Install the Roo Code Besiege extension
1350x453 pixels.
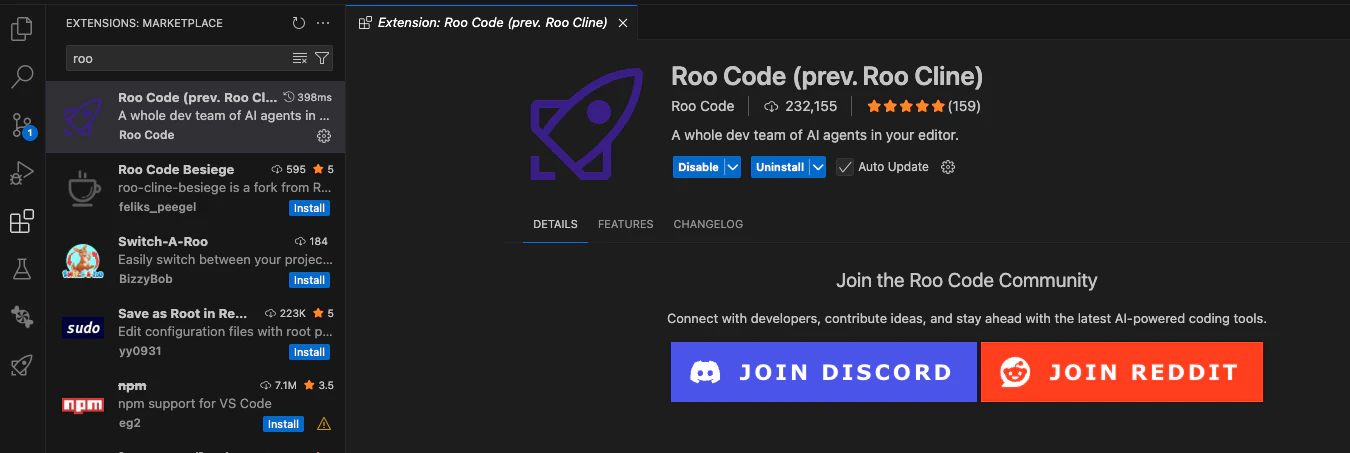tap(309, 208)
